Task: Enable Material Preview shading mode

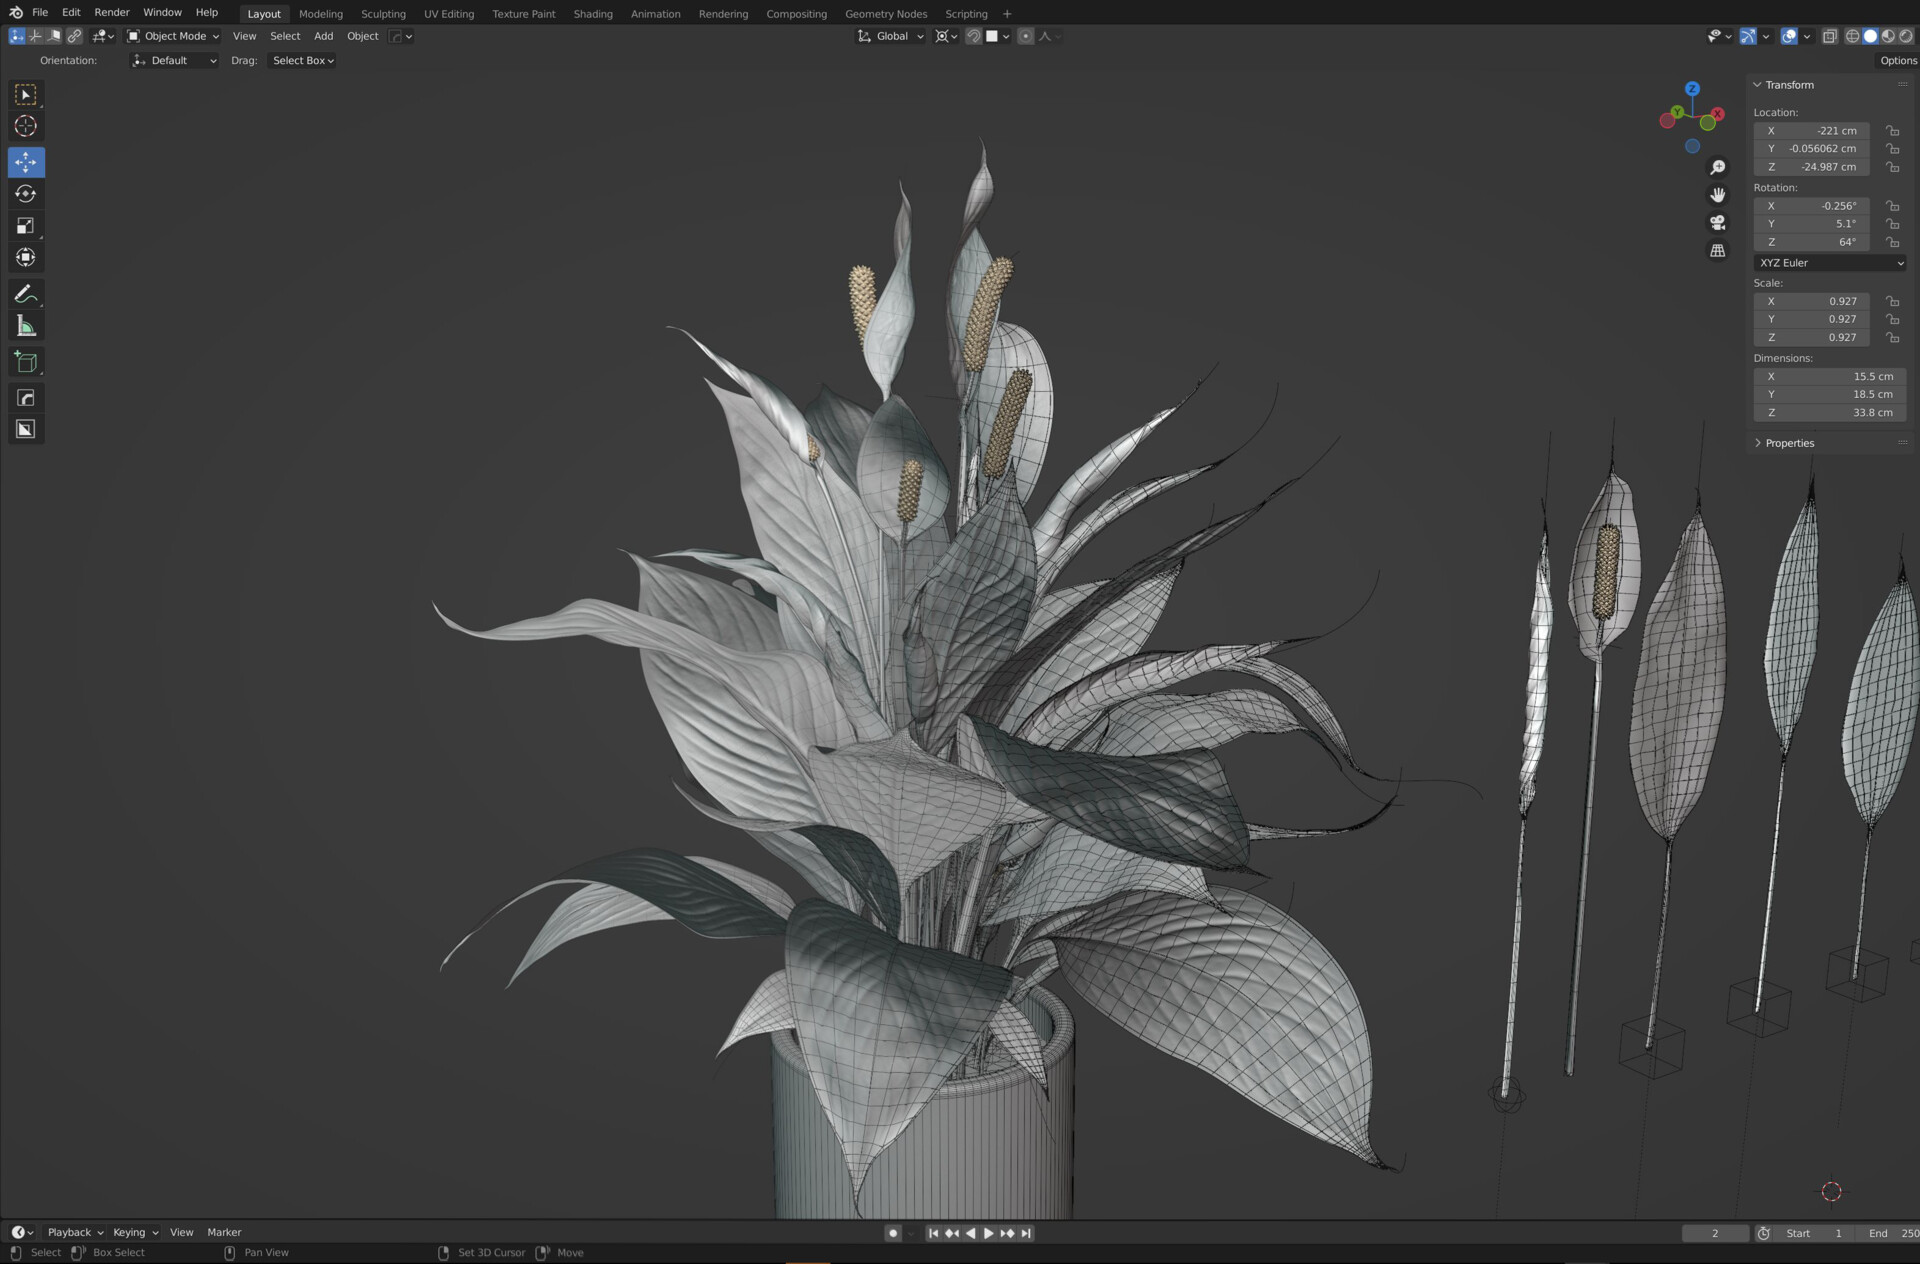Action: point(1887,36)
